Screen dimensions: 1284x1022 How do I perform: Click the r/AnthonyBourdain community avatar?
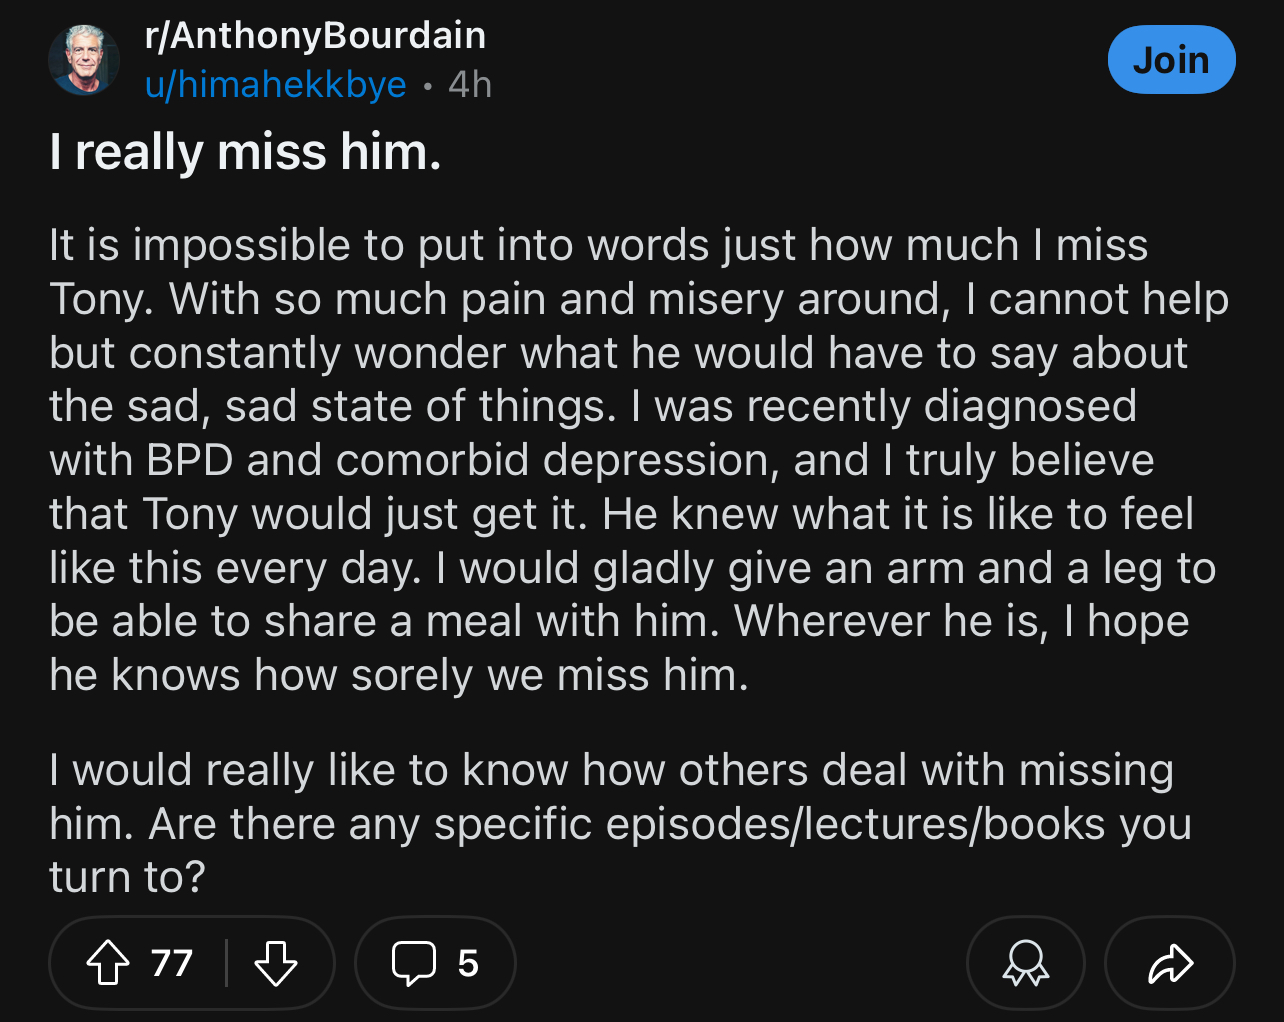coord(84,60)
